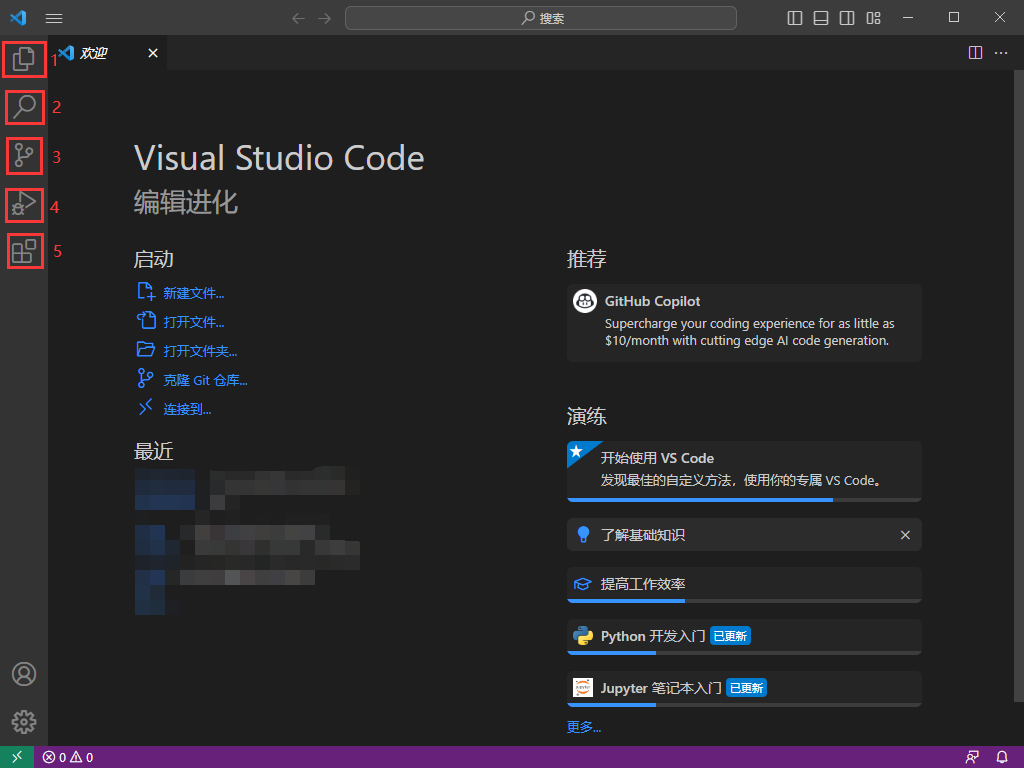This screenshot has width=1024, height=768.
Task: Click the lightbulb icon in 了解基础知识
Action: (x=583, y=535)
